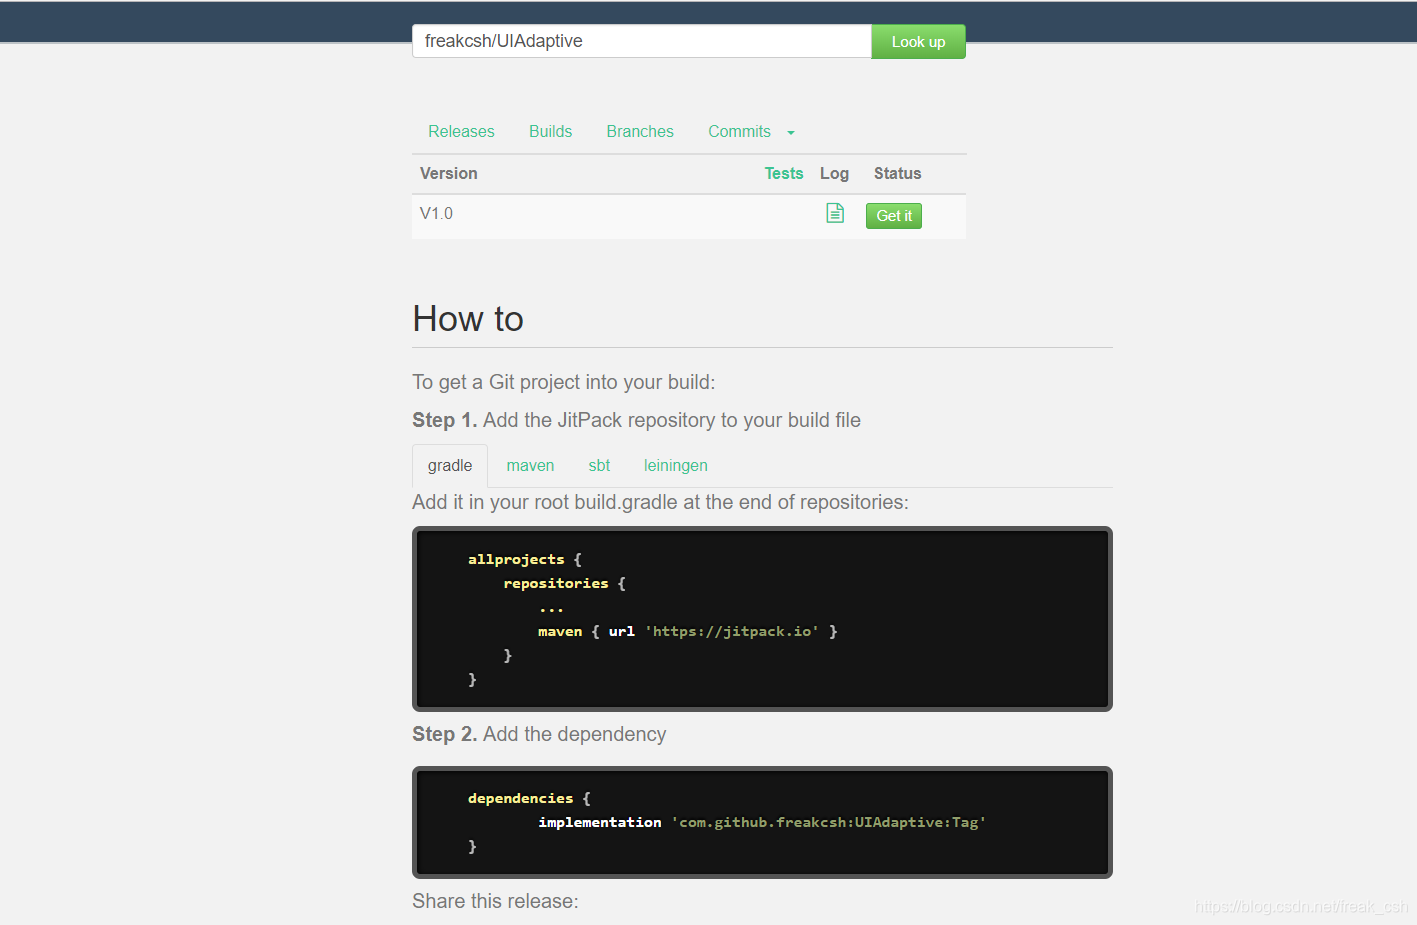Click the 'dependencies {' code line

[x=529, y=799]
